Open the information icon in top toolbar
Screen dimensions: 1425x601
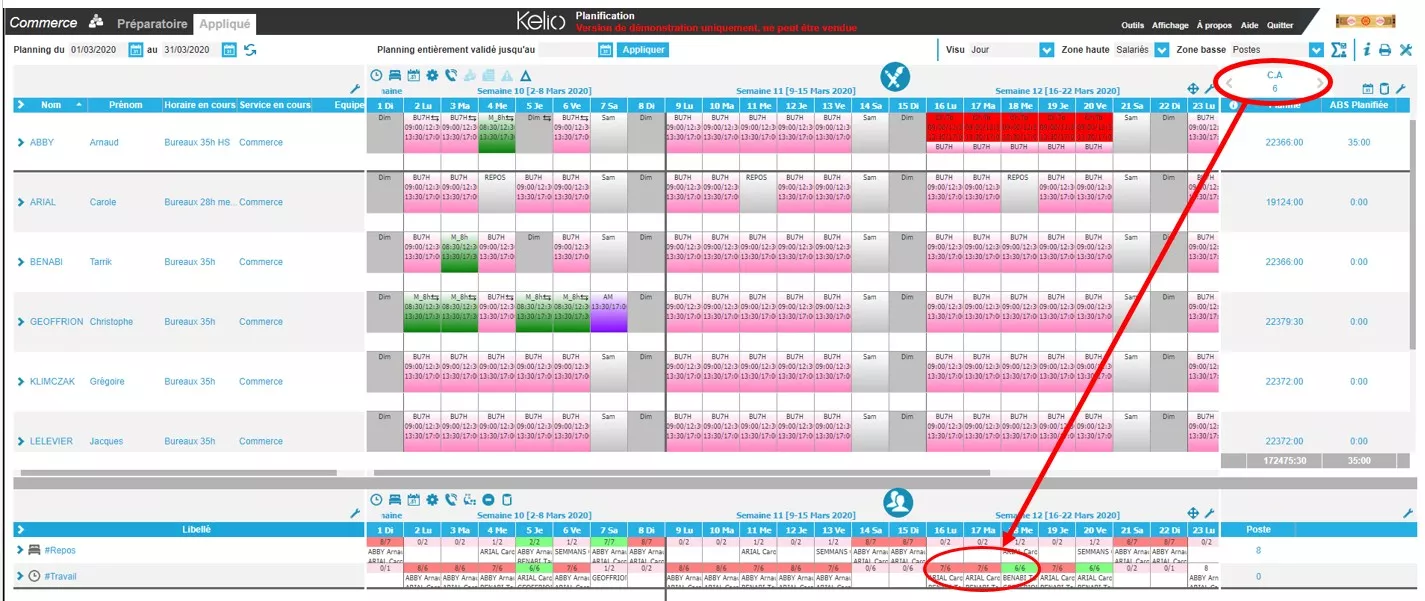(1366, 50)
